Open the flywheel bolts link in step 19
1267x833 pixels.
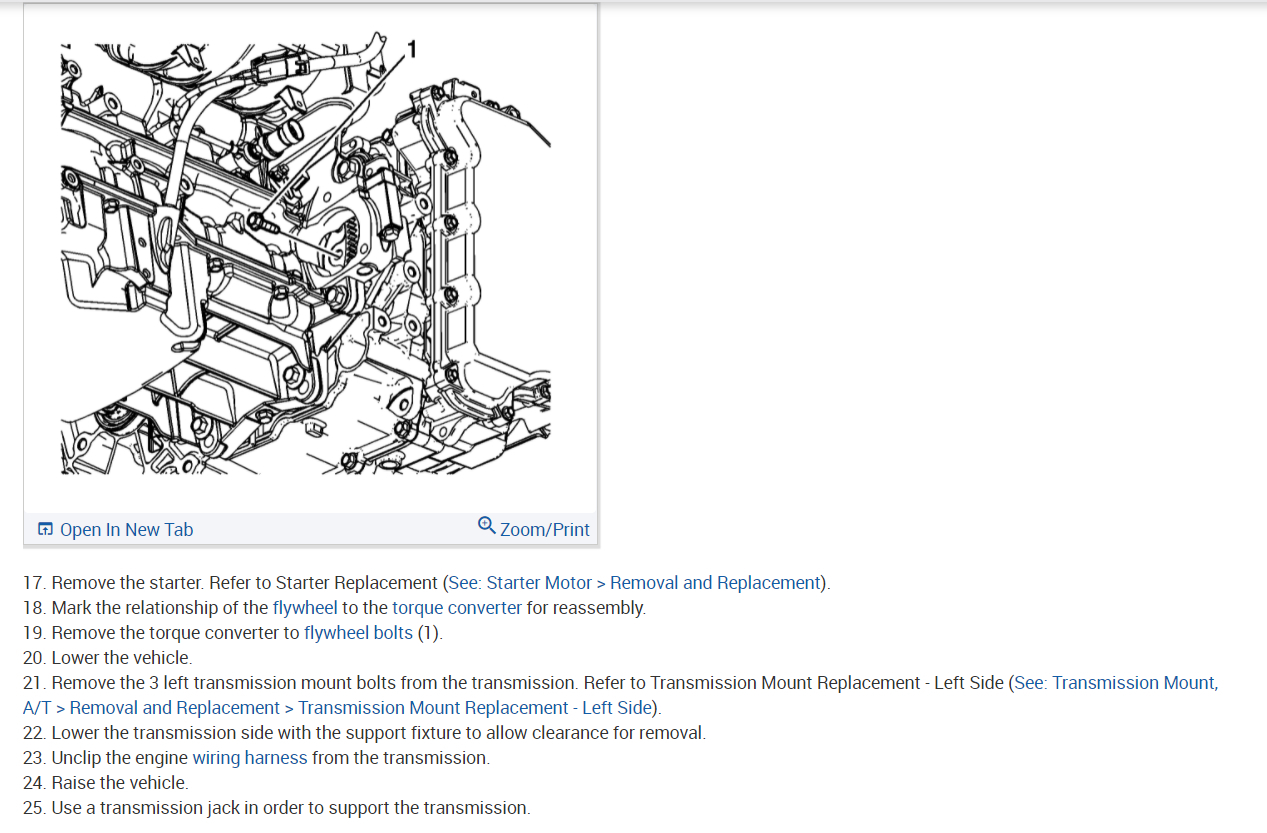(x=358, y=633)
